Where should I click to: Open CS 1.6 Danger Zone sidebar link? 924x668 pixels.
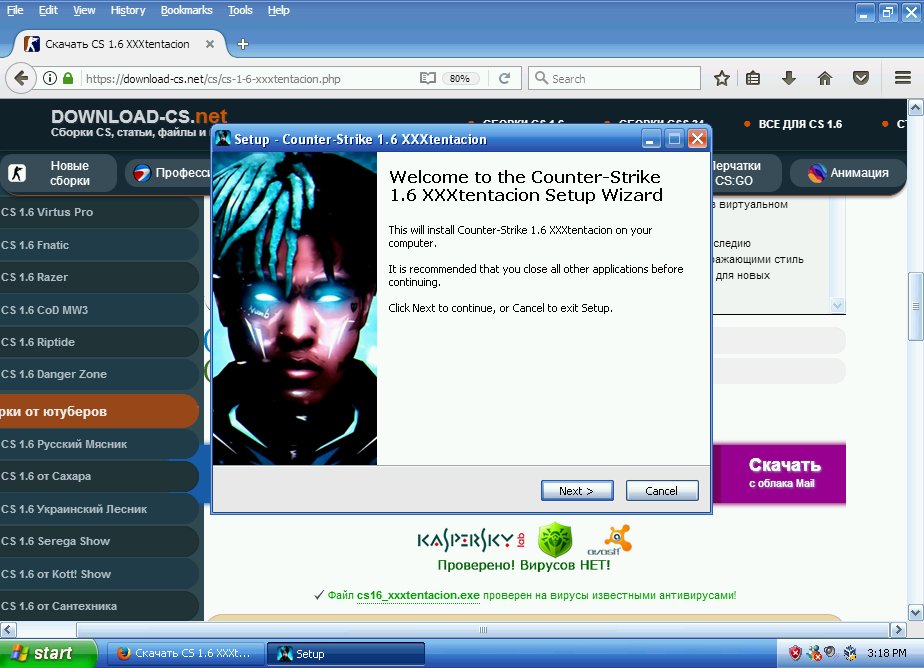pos(99,374)
